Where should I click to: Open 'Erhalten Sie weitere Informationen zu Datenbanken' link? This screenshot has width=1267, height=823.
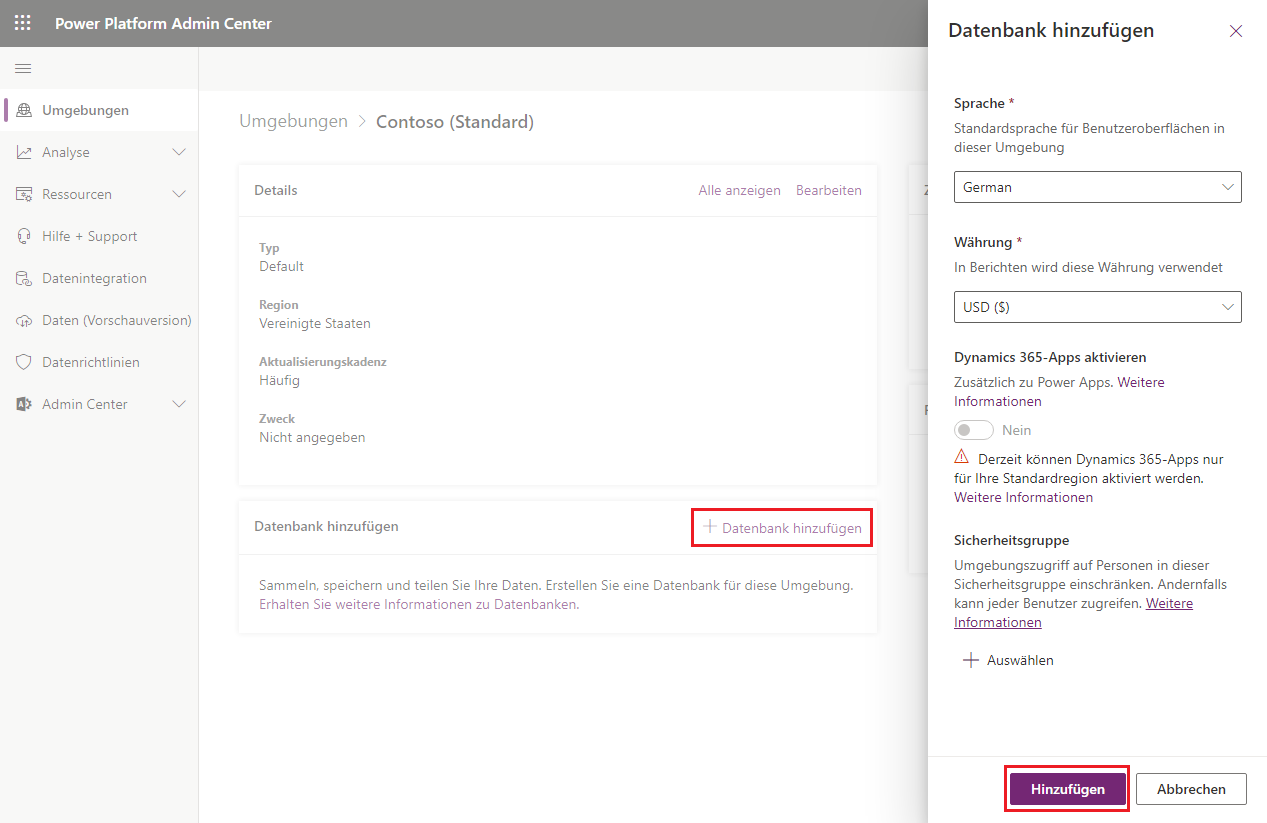coord(418,605)
